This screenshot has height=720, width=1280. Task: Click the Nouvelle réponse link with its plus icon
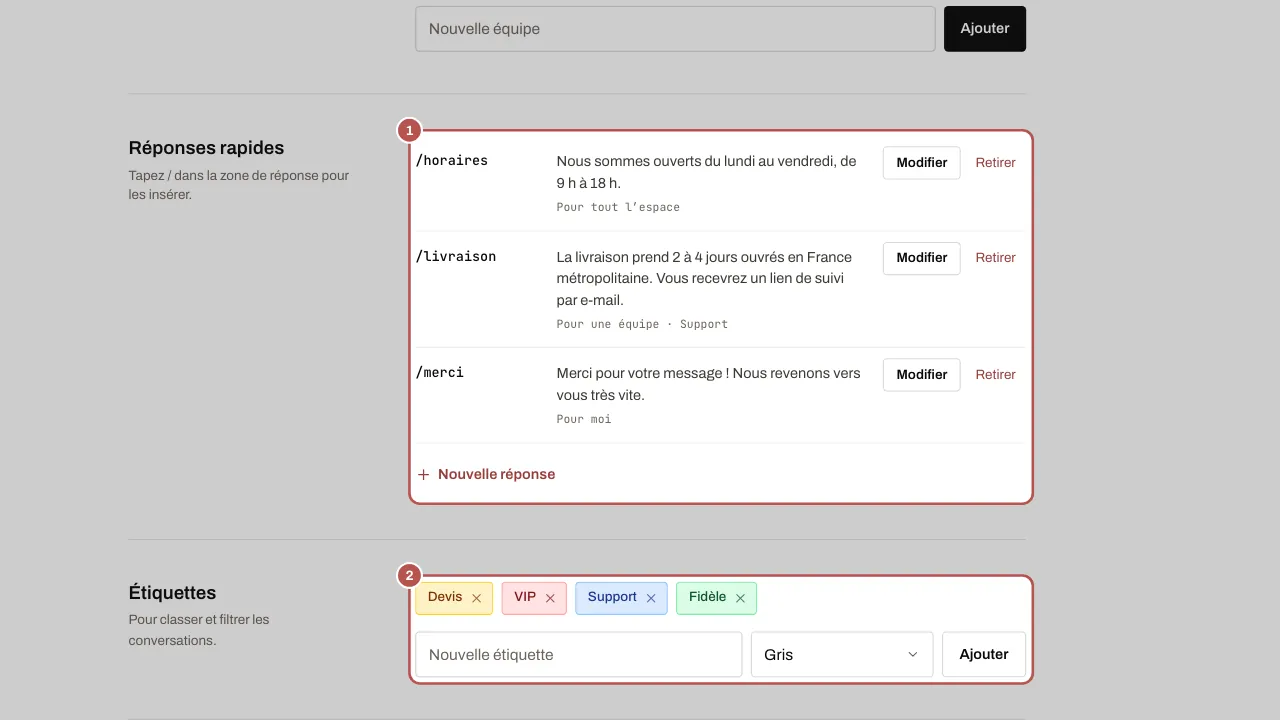point(486,474)
